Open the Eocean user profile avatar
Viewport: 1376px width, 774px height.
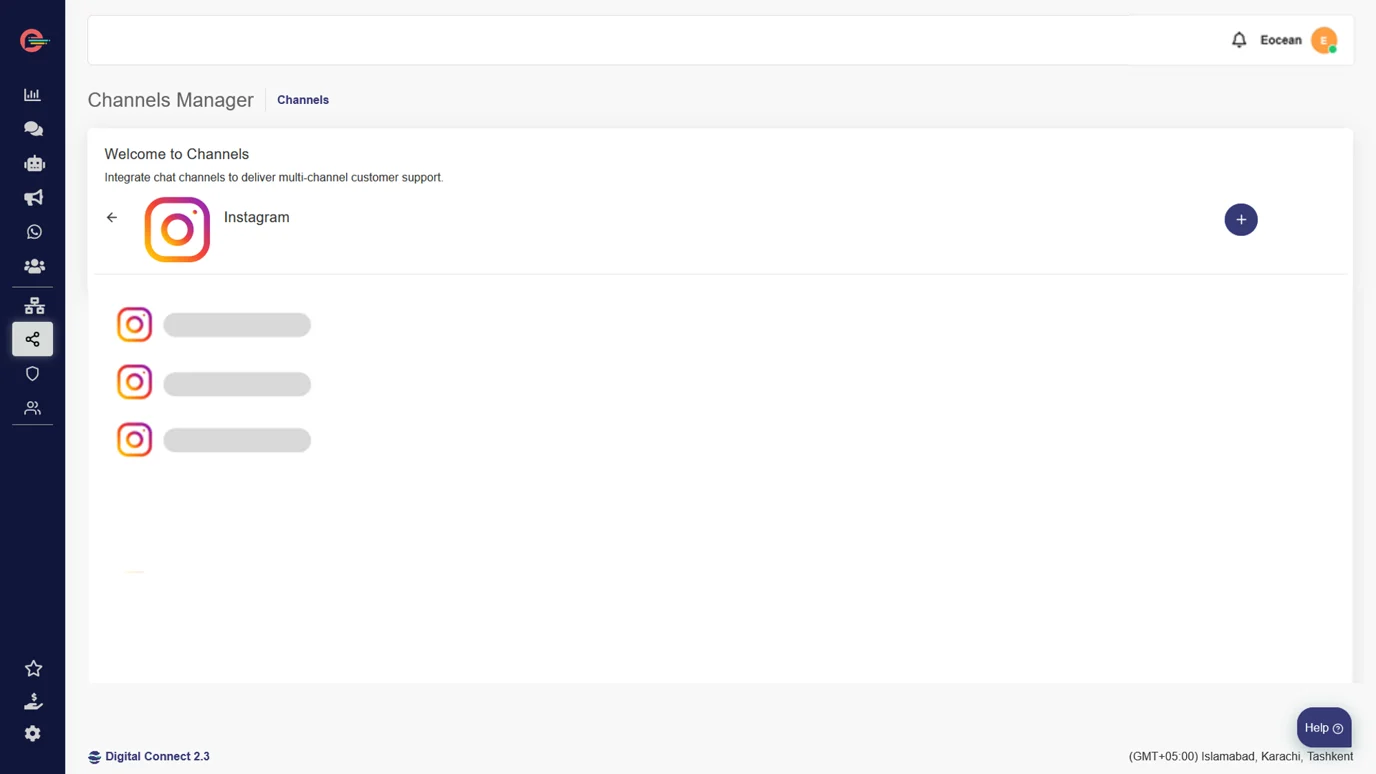(x=1324, y=40)
